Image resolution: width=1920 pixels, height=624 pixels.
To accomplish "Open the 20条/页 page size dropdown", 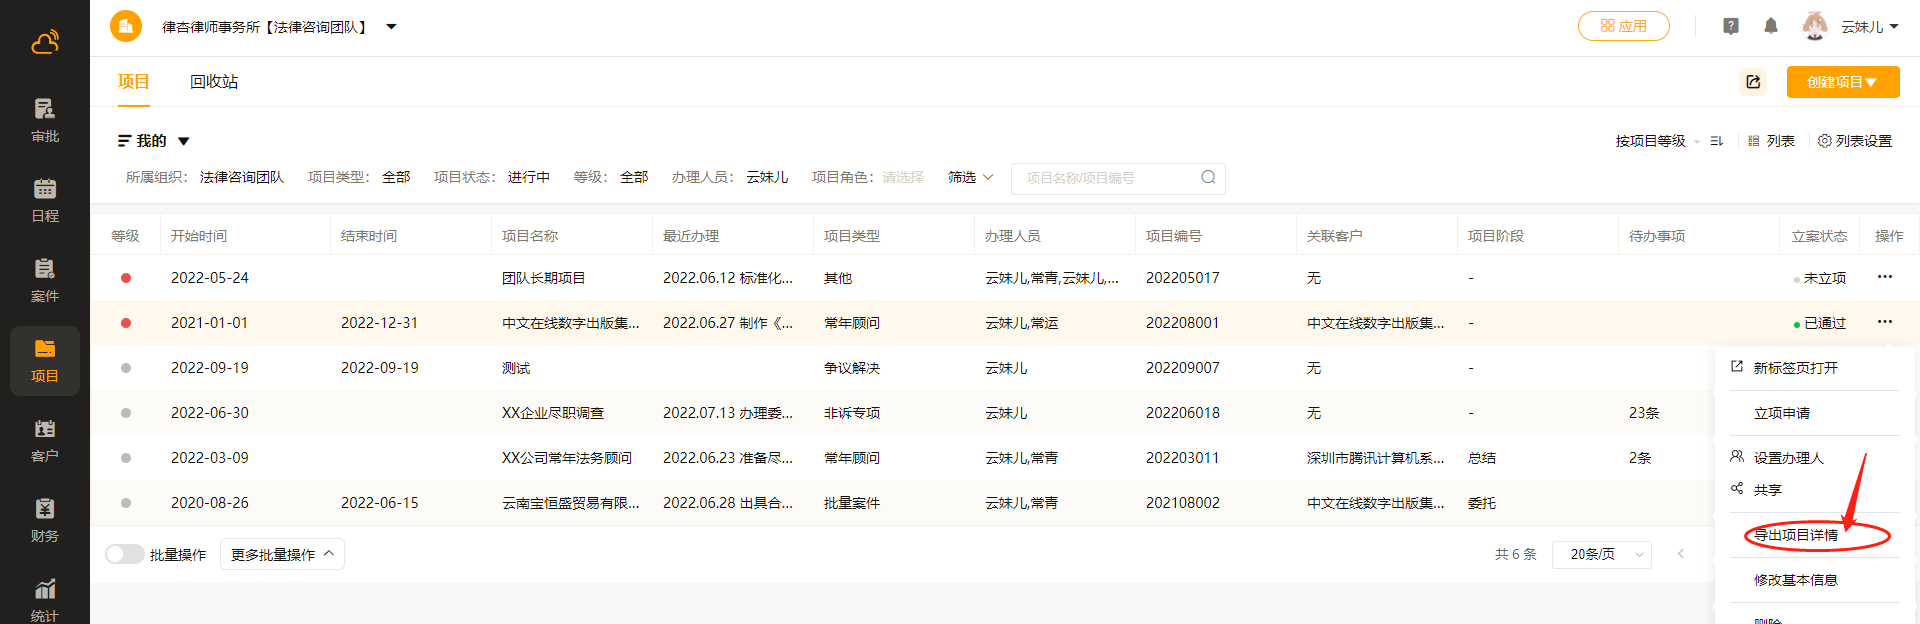I will [x=1601, y=554].
